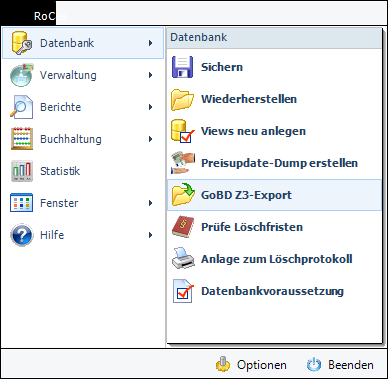Expand the Fenster submenu arrow
The image size is (388, 379).
click(150, 203)
